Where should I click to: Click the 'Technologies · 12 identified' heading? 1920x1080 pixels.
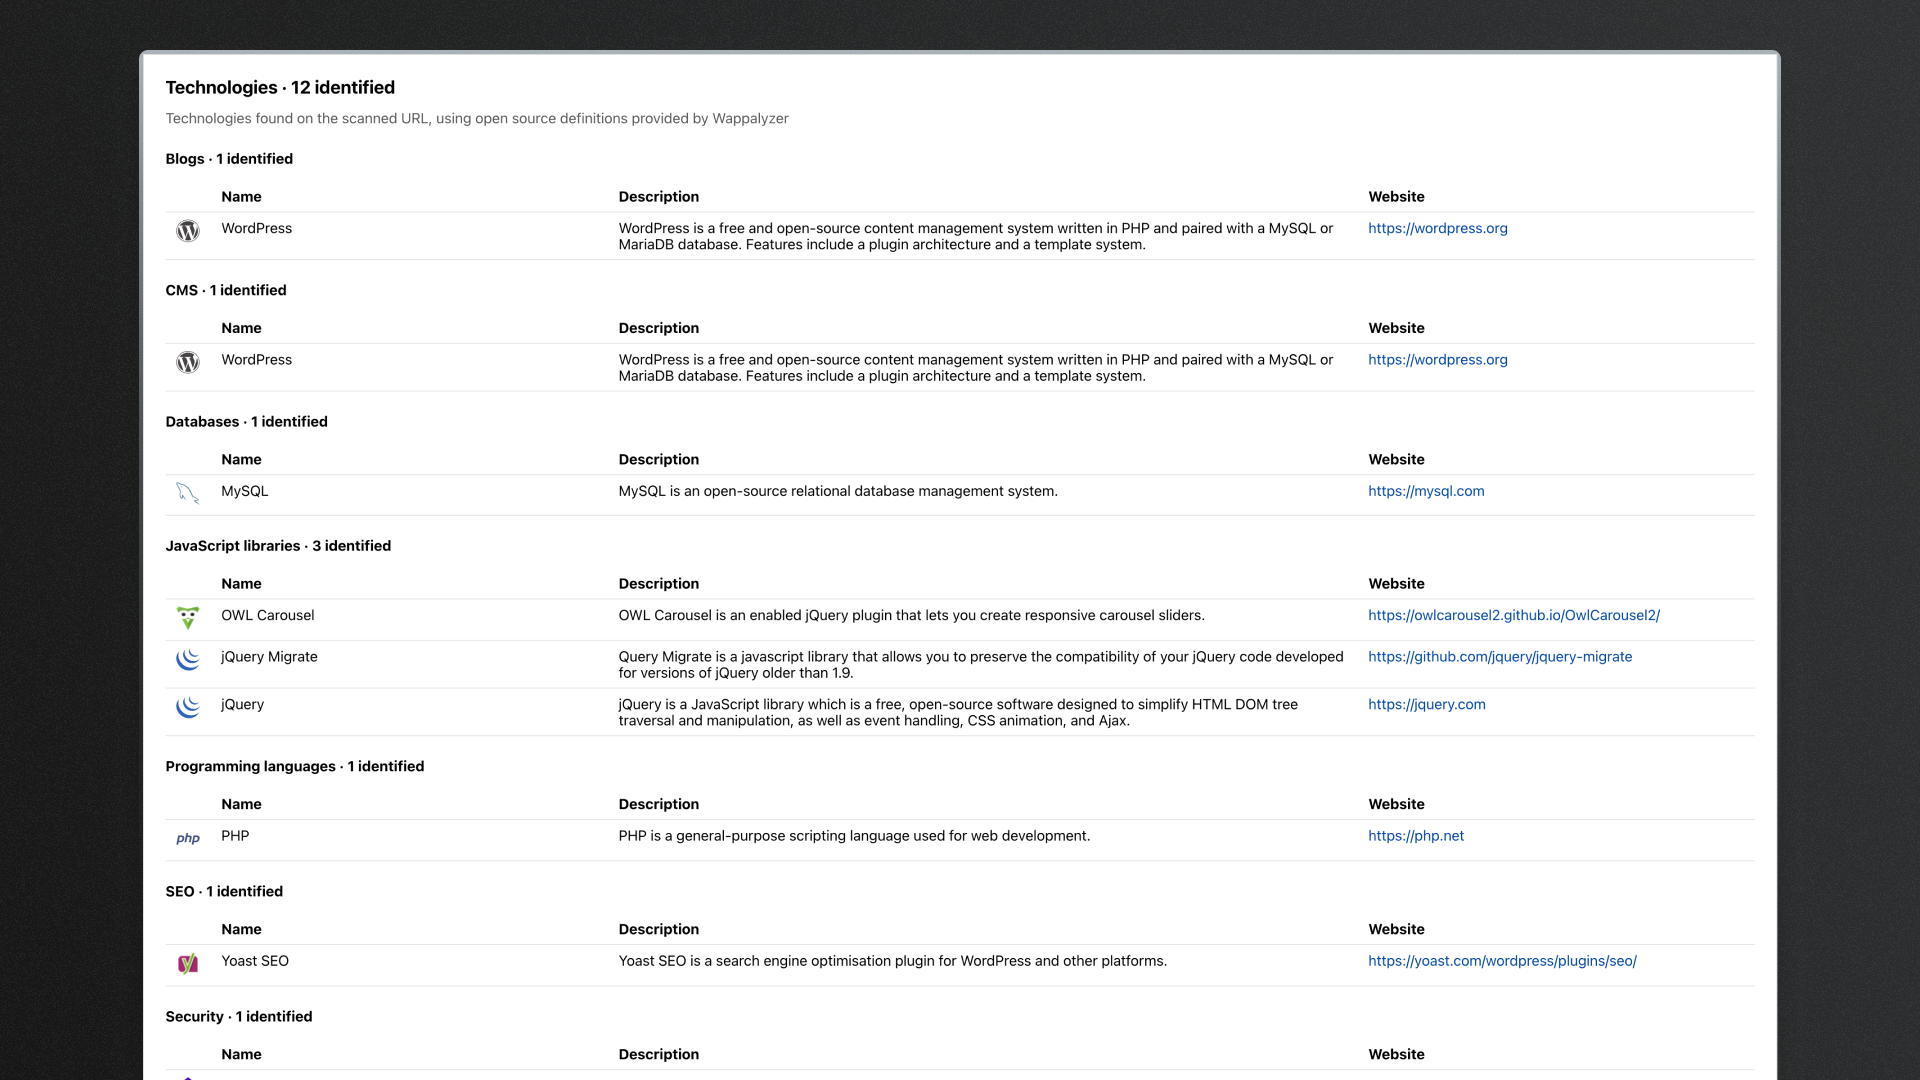coord(280,87)
